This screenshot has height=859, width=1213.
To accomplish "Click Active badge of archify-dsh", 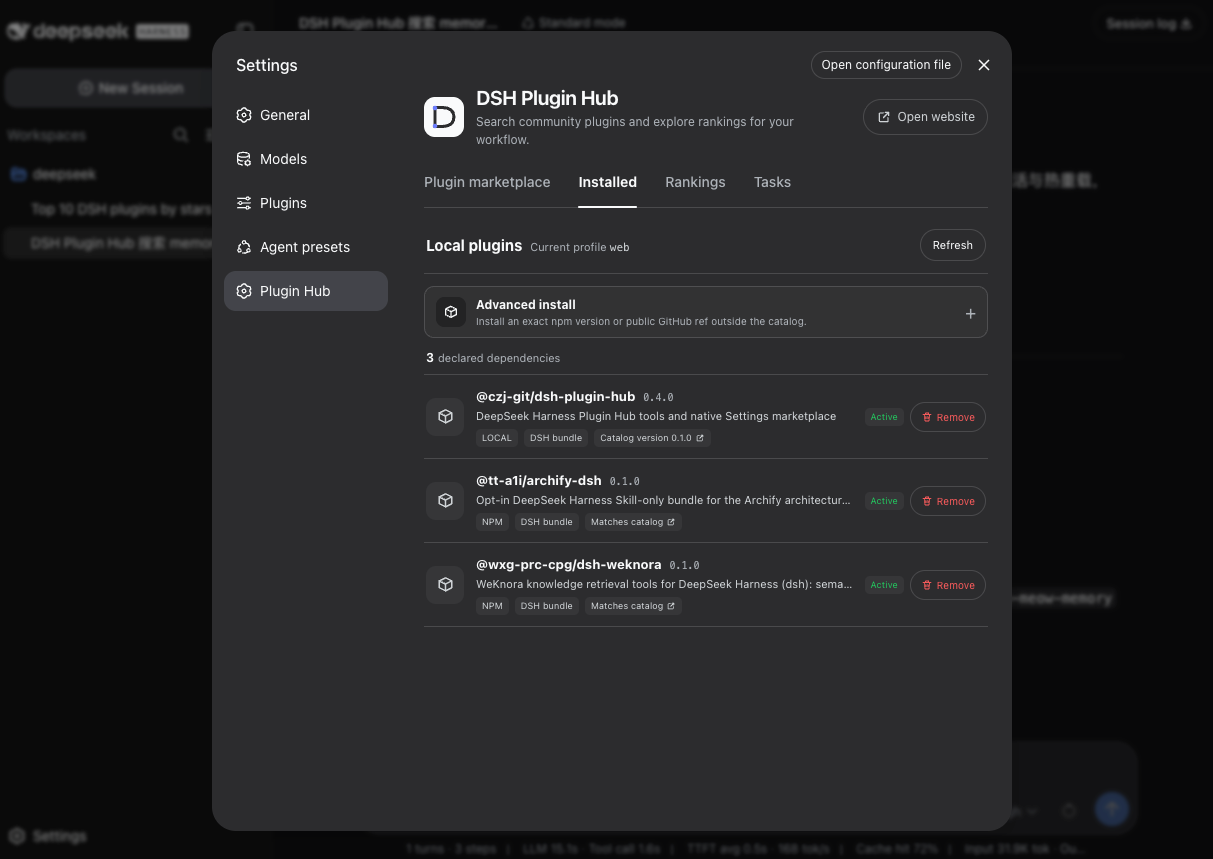I will pos(884,501).
